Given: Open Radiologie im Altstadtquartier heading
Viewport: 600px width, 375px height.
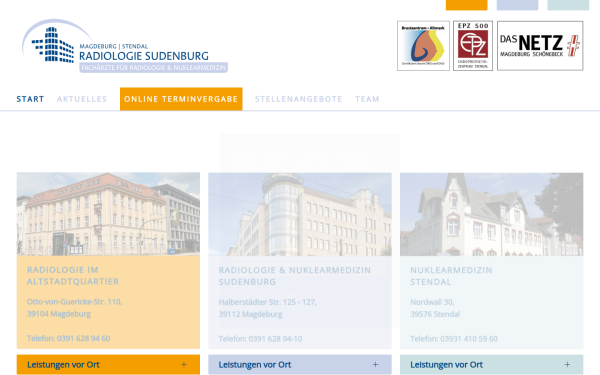Looking at the screenshot, I should pyautogui.click(x=73, y=276).
